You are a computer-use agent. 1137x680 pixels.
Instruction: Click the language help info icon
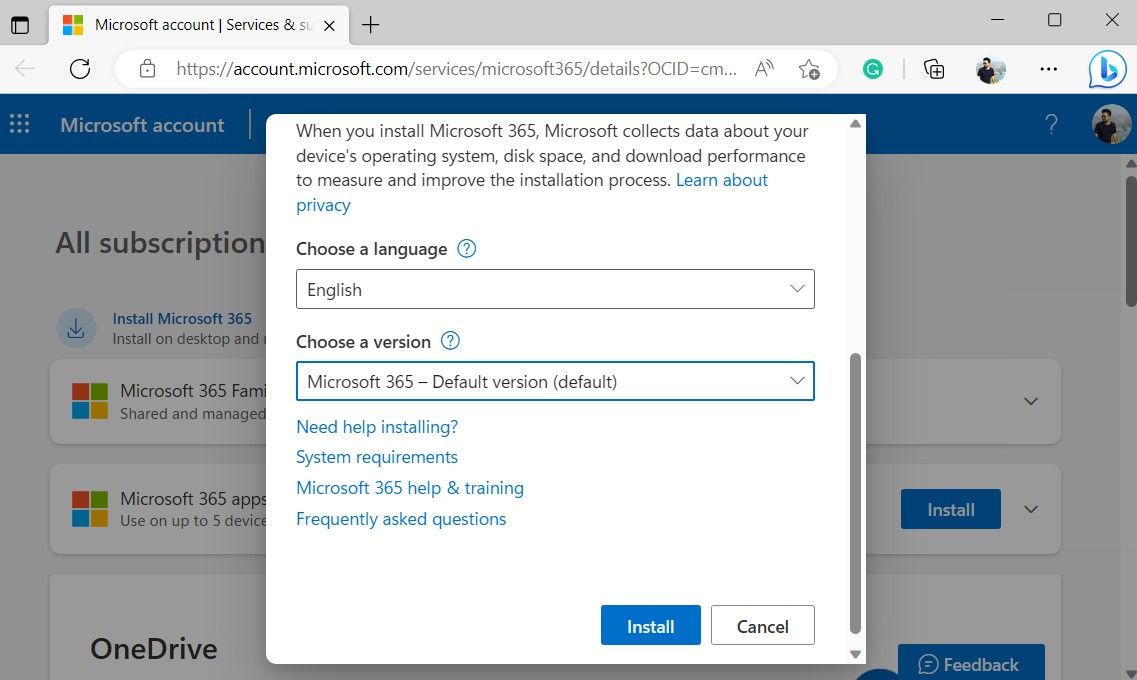coord(466,249)
